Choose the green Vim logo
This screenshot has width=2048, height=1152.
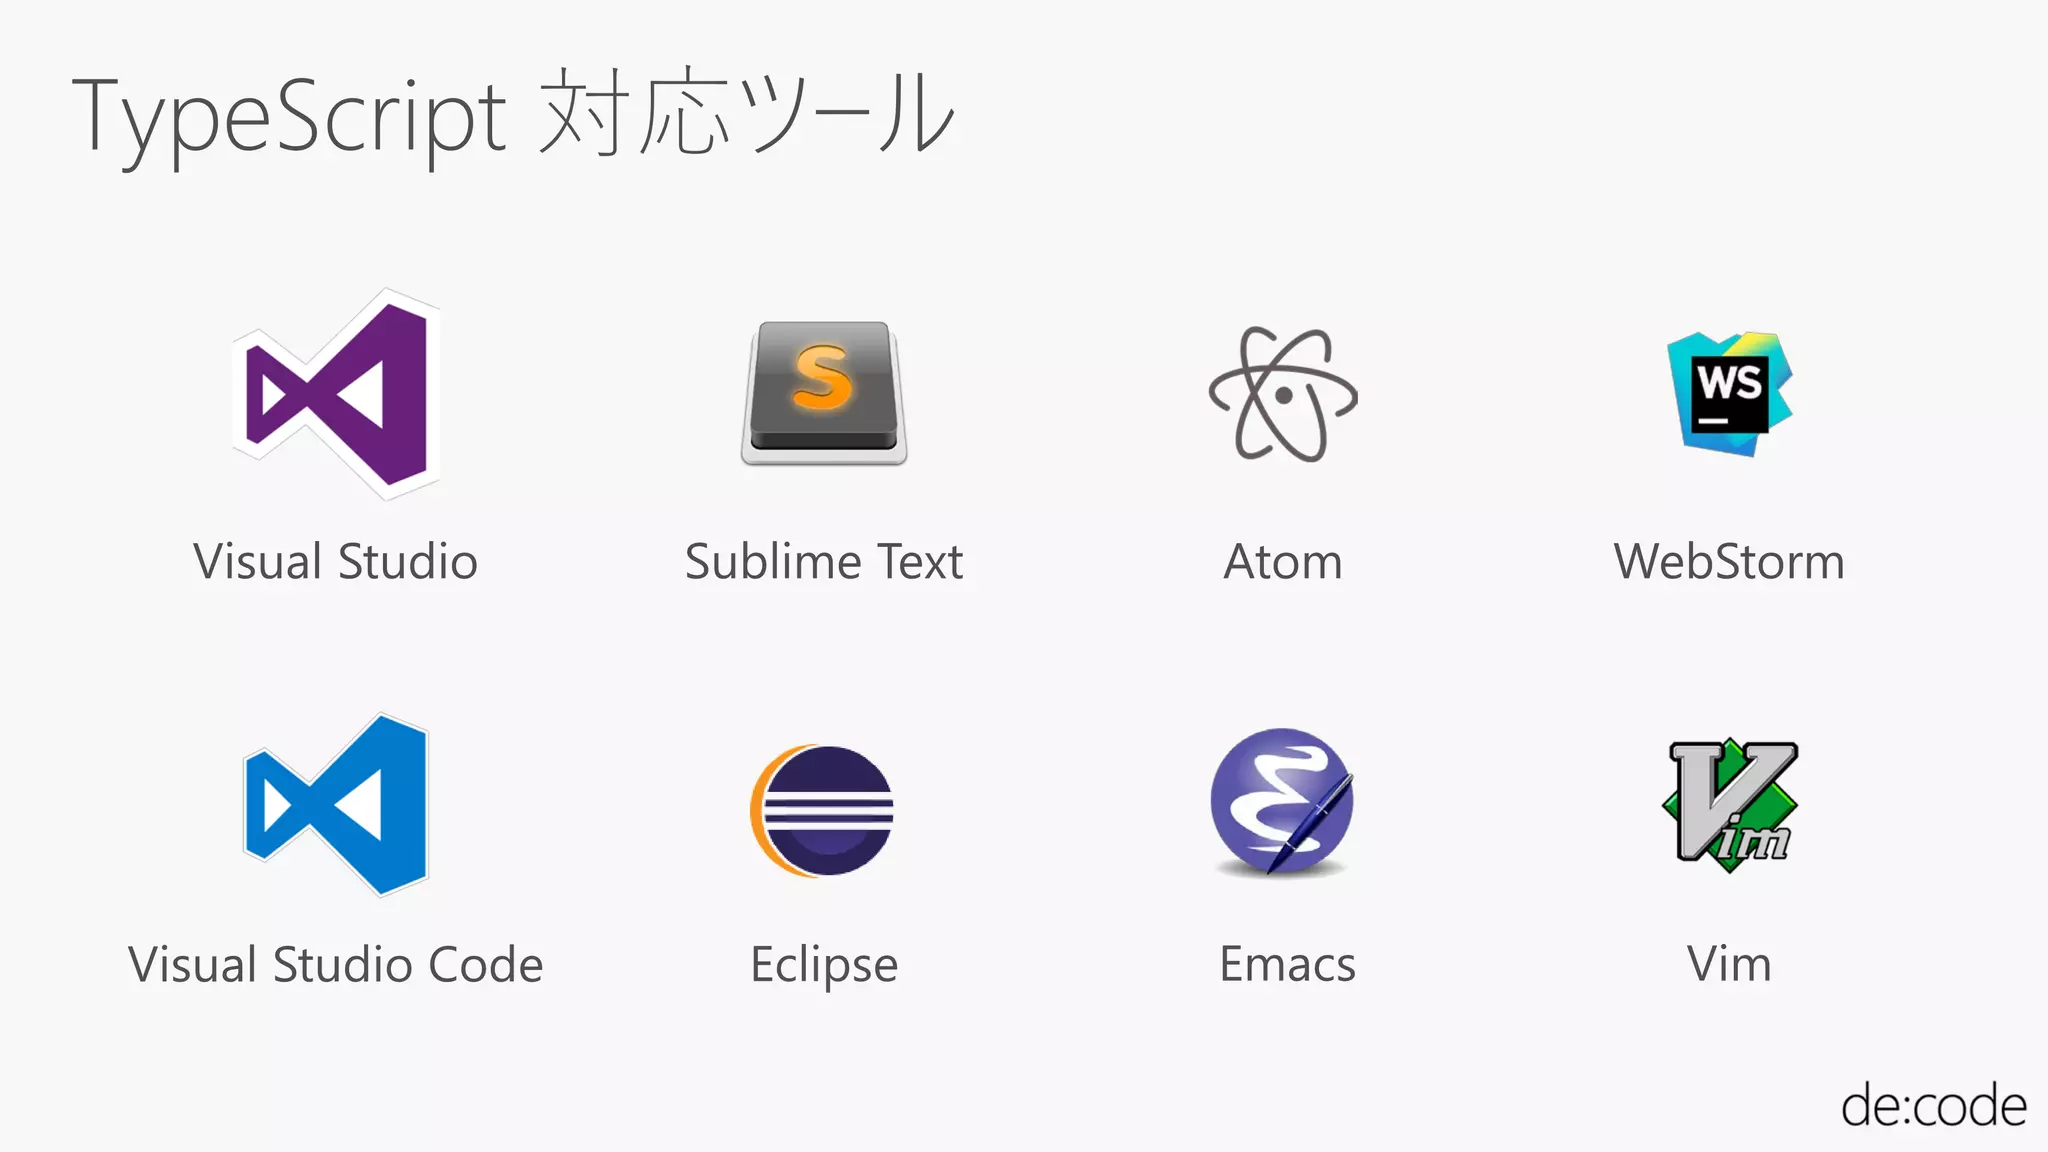1730,805
